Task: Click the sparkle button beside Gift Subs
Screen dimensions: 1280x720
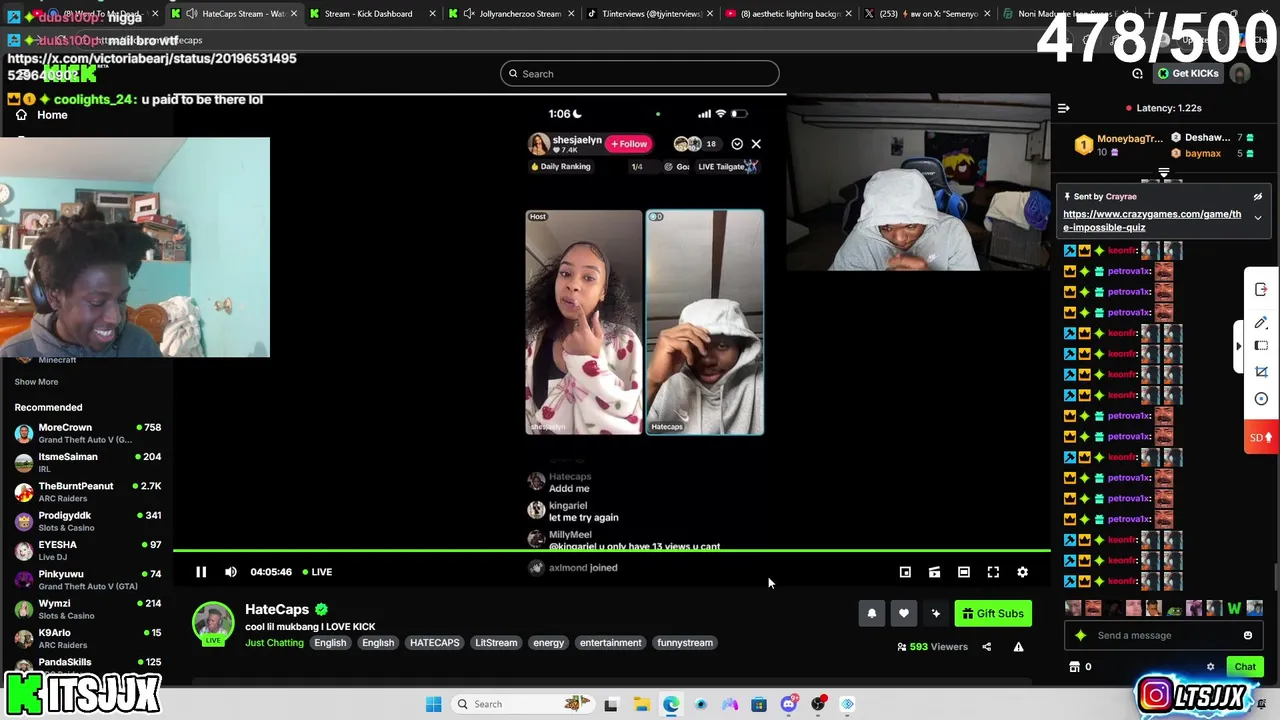Action: pos(936,614)
